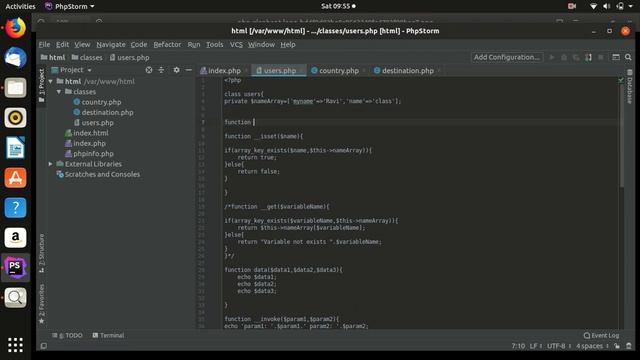Screen dimensions: 640x360
Task: Click the screen recording indicator in top bar
Action: (x=572, y=6)
